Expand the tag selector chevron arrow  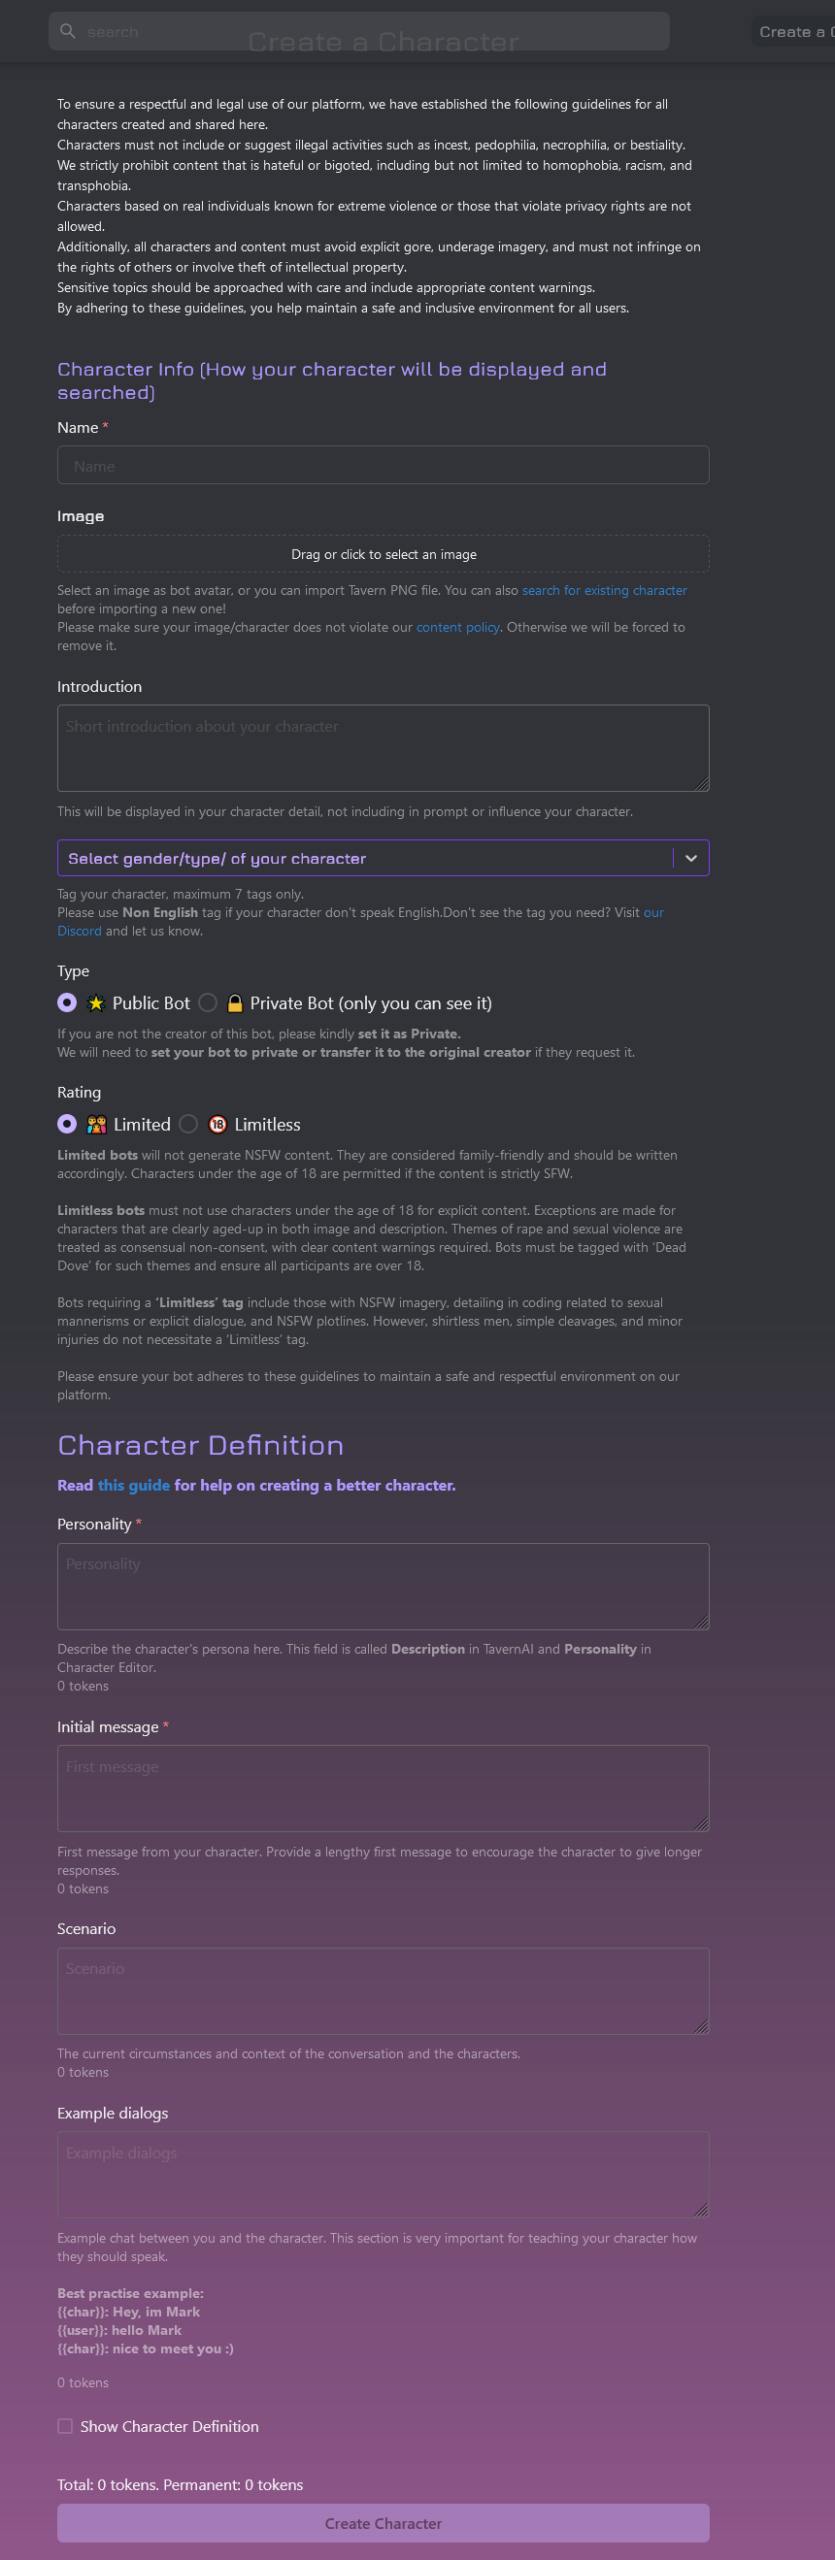[691, 858]
